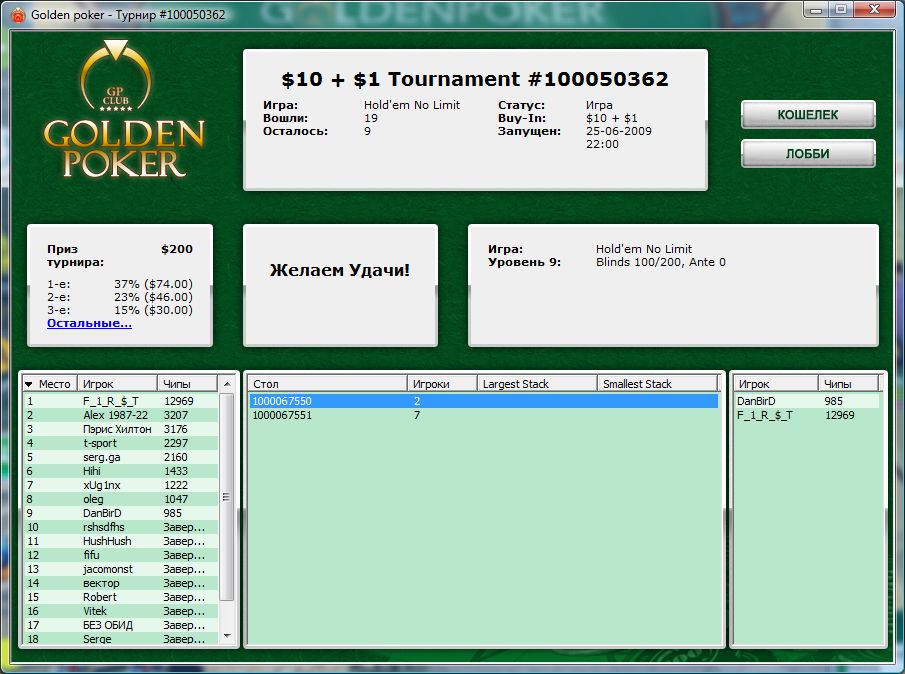Select player oleg row

(121, 499)
